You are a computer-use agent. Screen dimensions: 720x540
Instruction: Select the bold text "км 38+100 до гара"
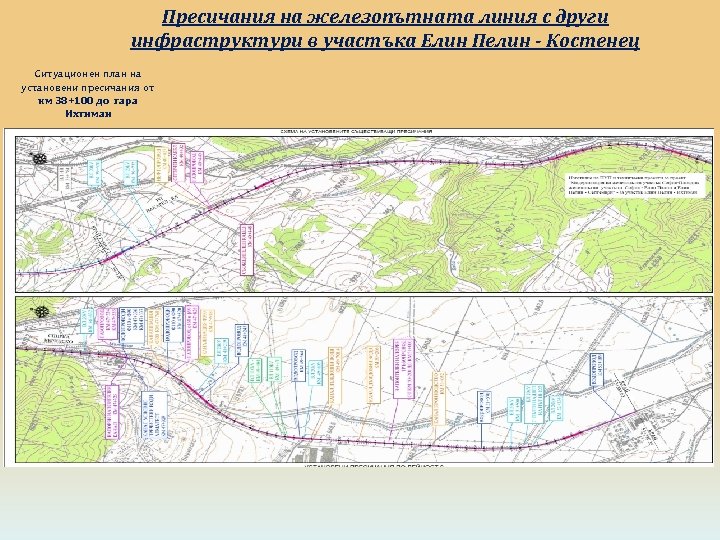(88, 101)
